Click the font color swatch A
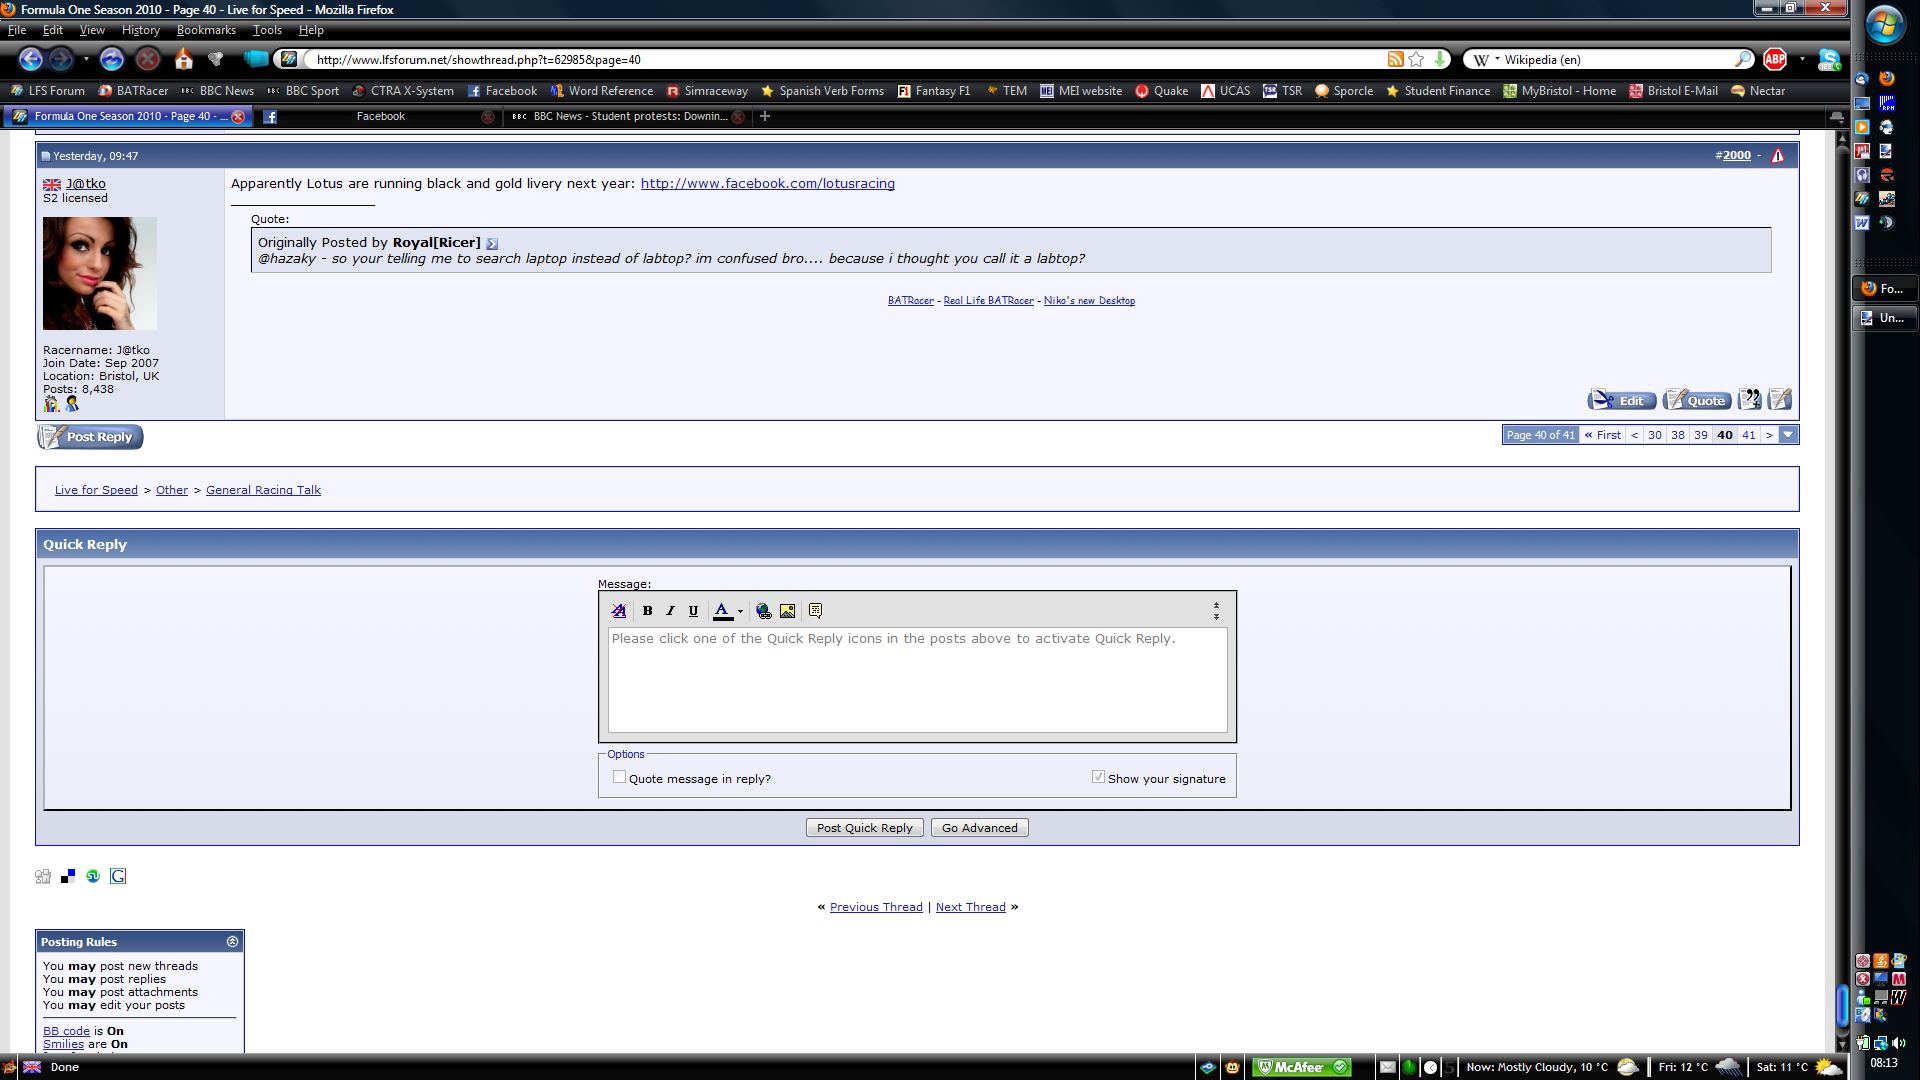1920x1080 pixels. (x=722, y=611)
